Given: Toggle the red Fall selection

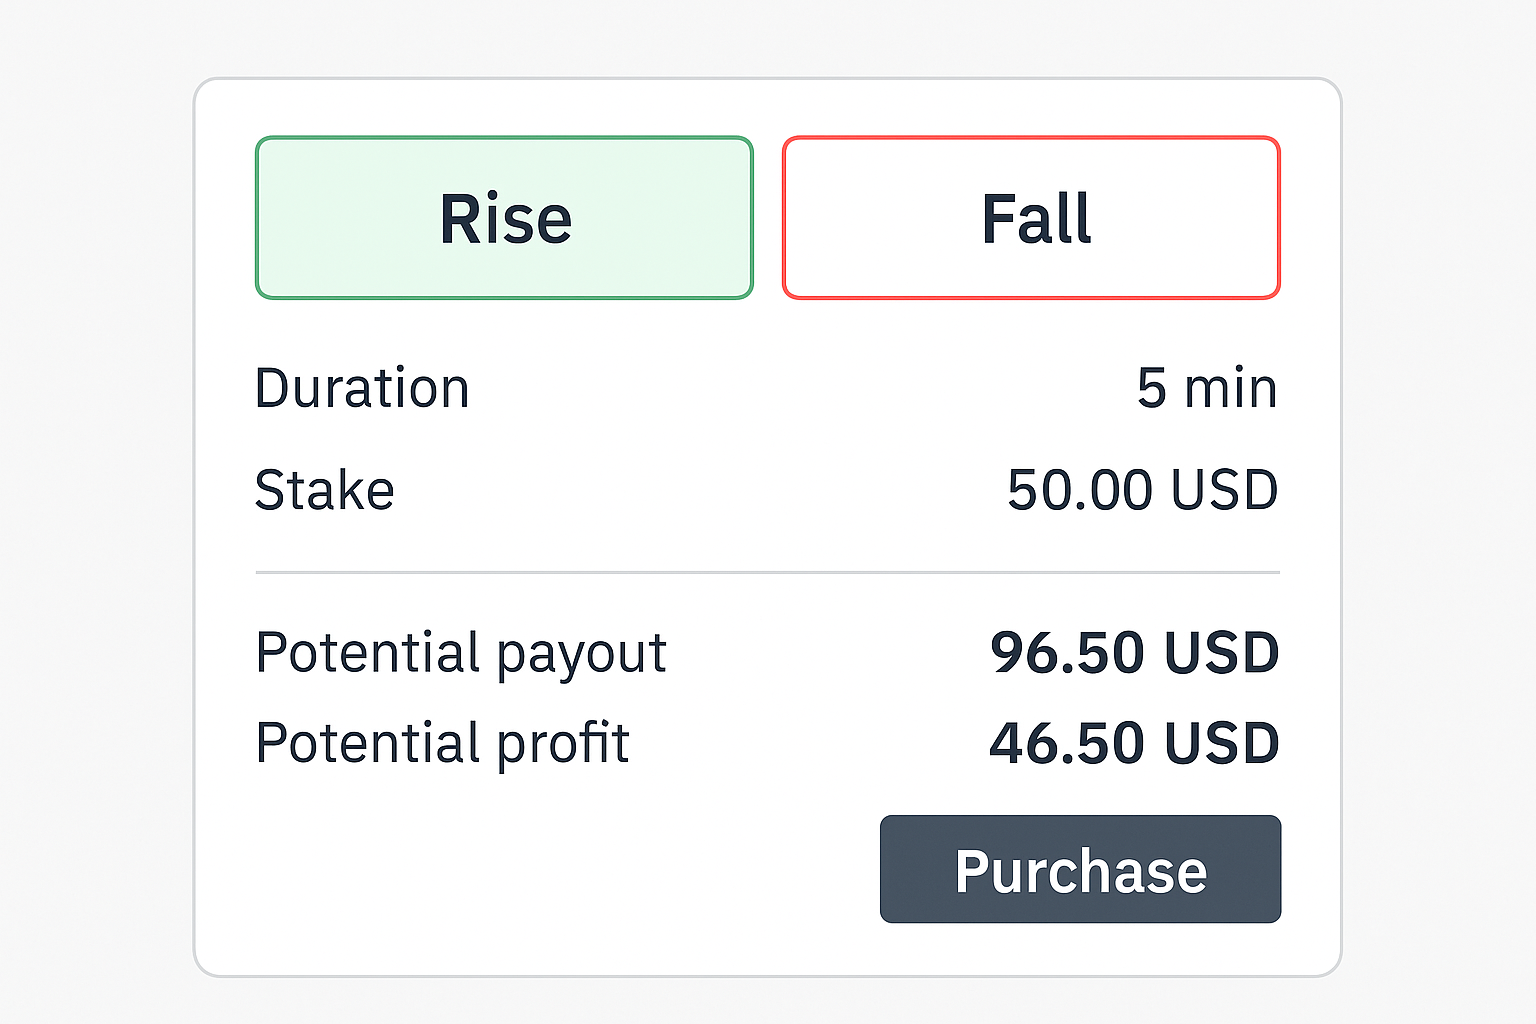Looking at the screenshot, I should tap(1031, 217).
